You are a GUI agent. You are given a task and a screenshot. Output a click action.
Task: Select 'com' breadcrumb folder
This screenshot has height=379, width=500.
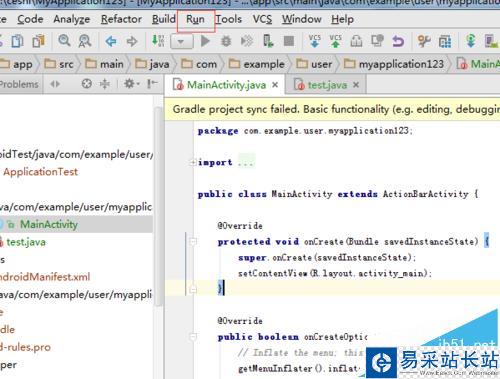[x=199, y=64]
